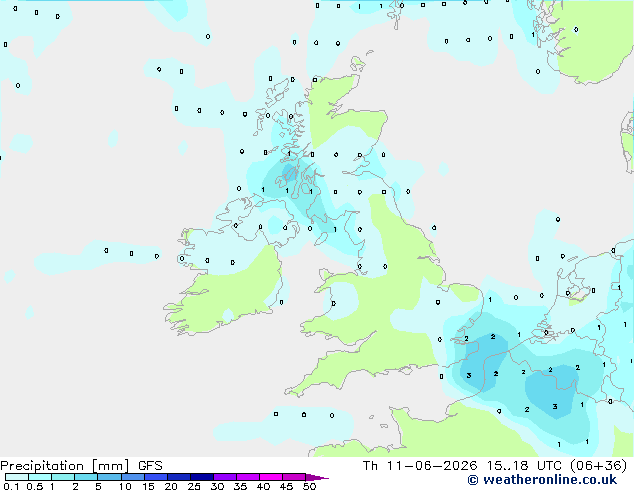This screenshot has height=490, width=634.
Task: Pick the 5–10 mm legend swatch
Action: tap(109, 477)
